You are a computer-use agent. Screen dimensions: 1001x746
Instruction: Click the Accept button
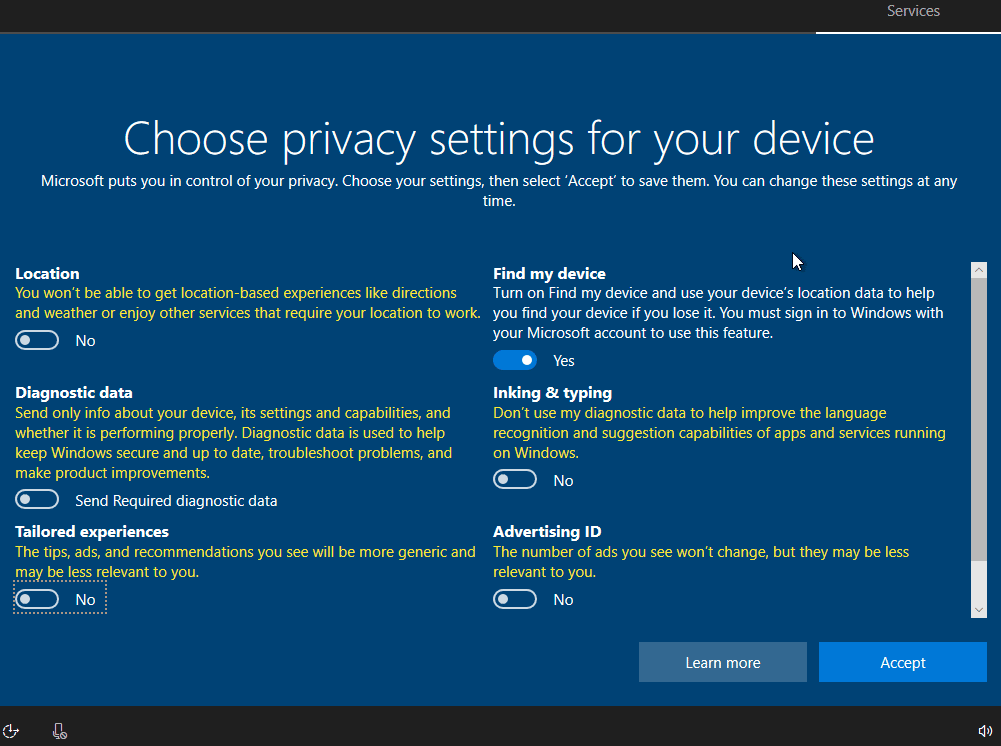point(901,662)
